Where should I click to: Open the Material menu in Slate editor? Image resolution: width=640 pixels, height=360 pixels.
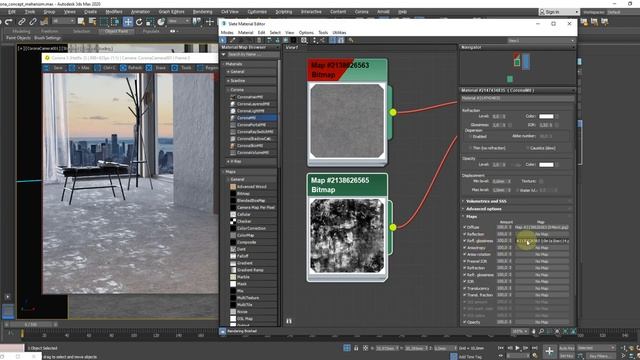[245, 33]
